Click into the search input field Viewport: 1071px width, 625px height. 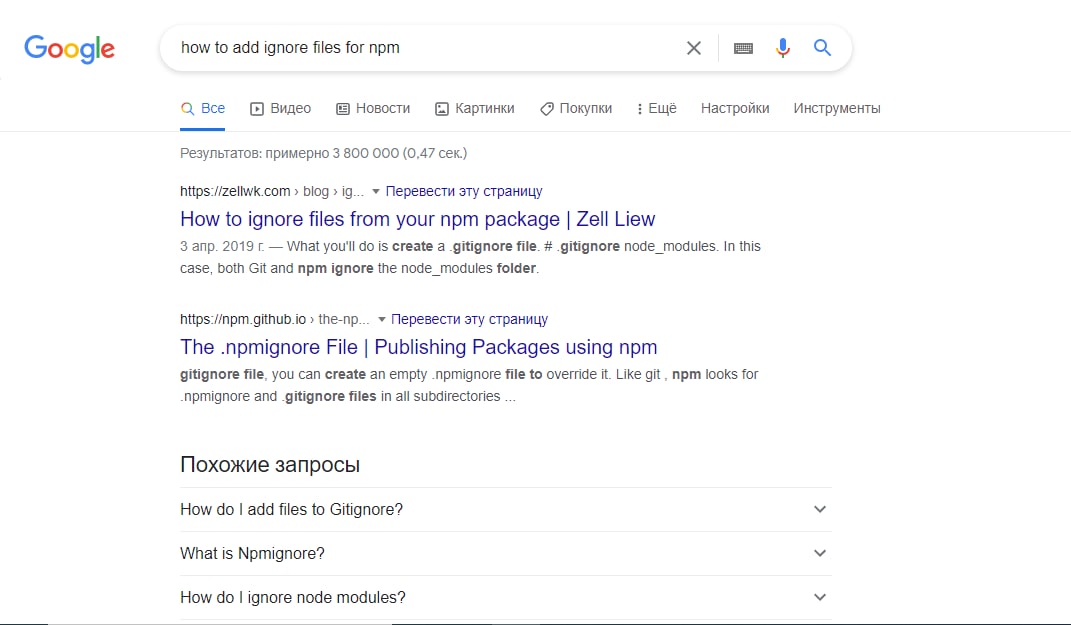[423, 48]
